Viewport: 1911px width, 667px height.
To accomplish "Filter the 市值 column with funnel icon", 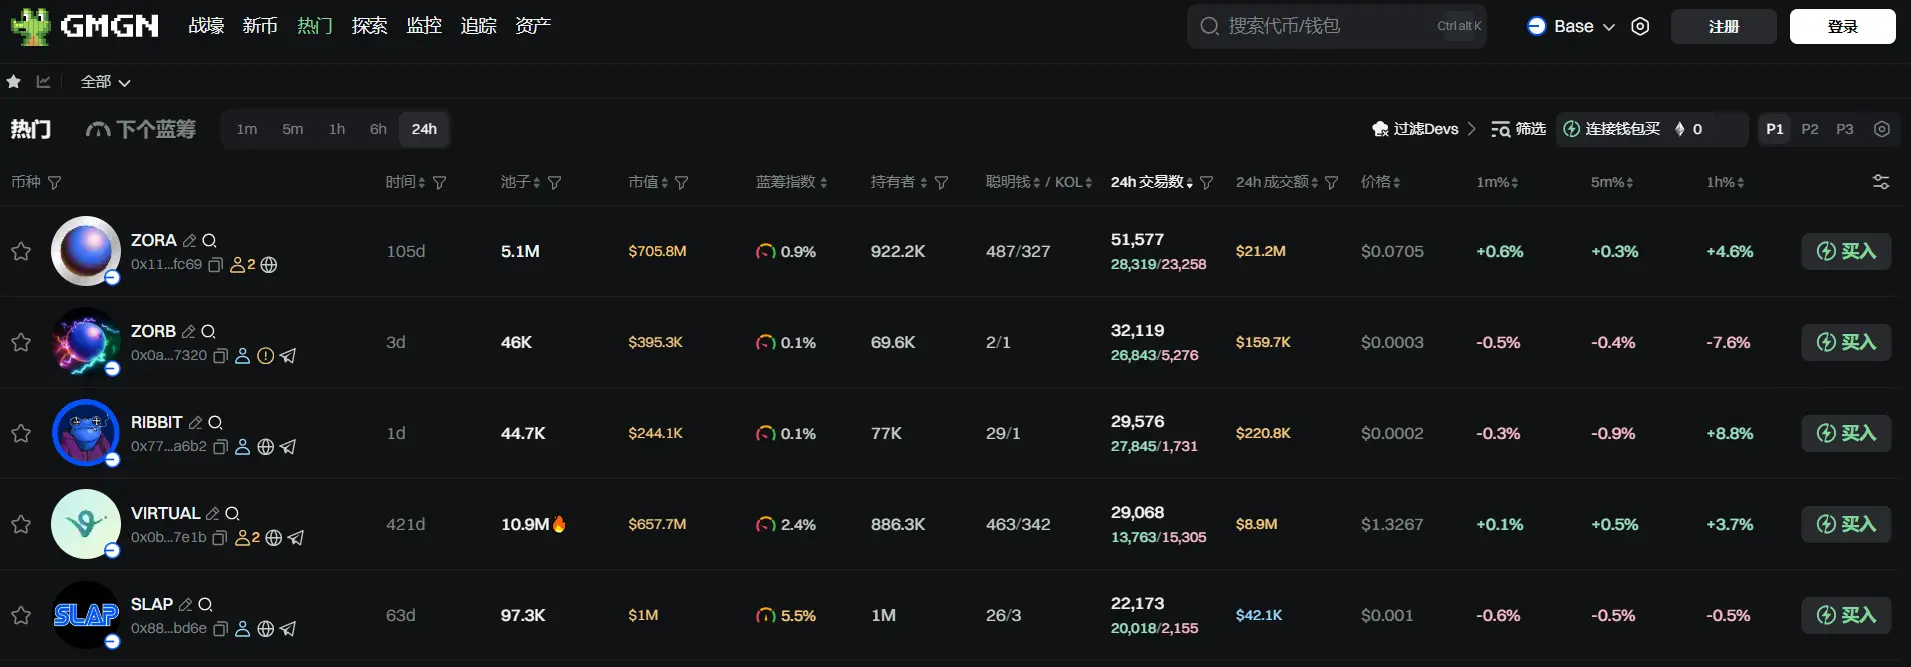I will point(682,183).
